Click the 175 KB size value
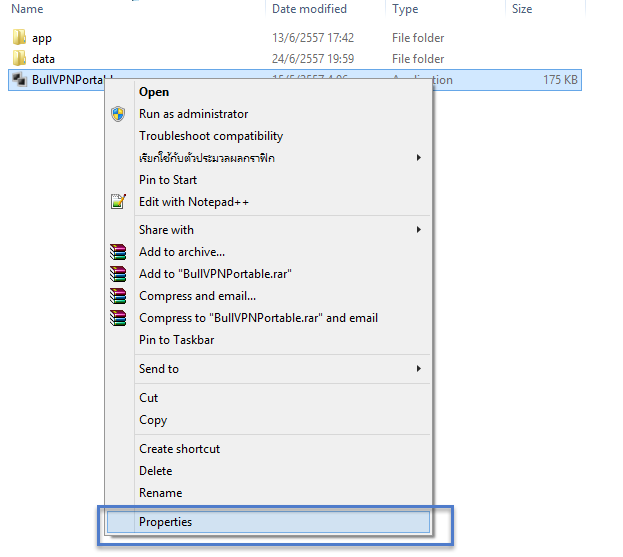The height and width of the screenshot is (557, 623). click(x=560, y=80)
